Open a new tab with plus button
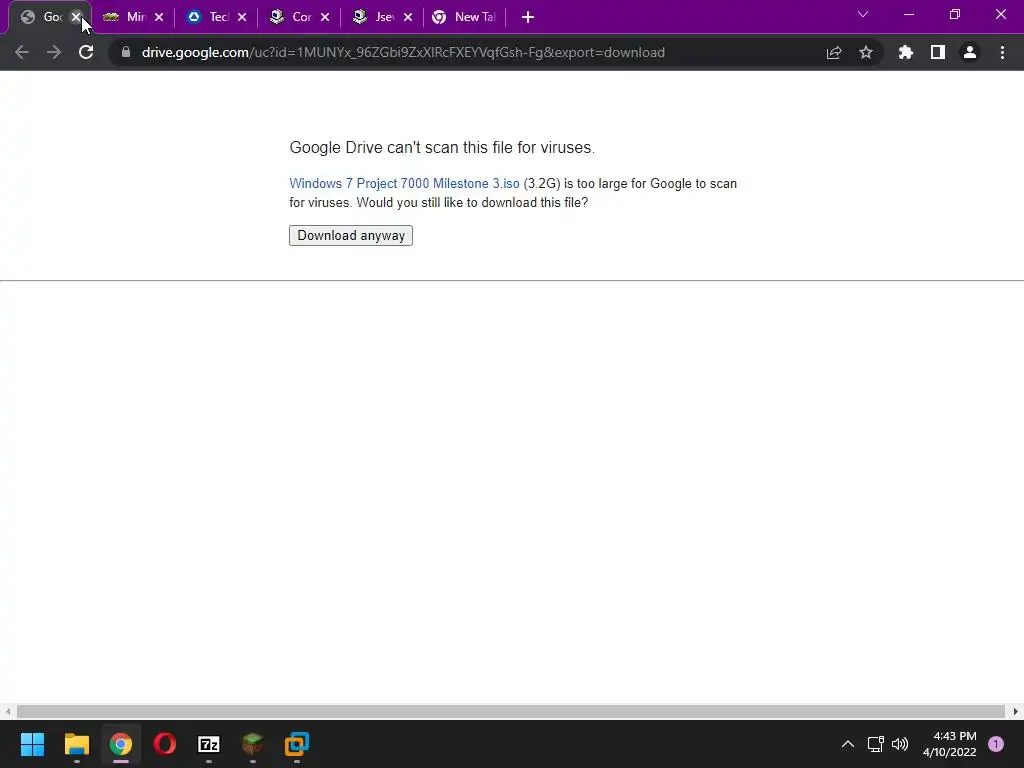 (x=528, y=17)
